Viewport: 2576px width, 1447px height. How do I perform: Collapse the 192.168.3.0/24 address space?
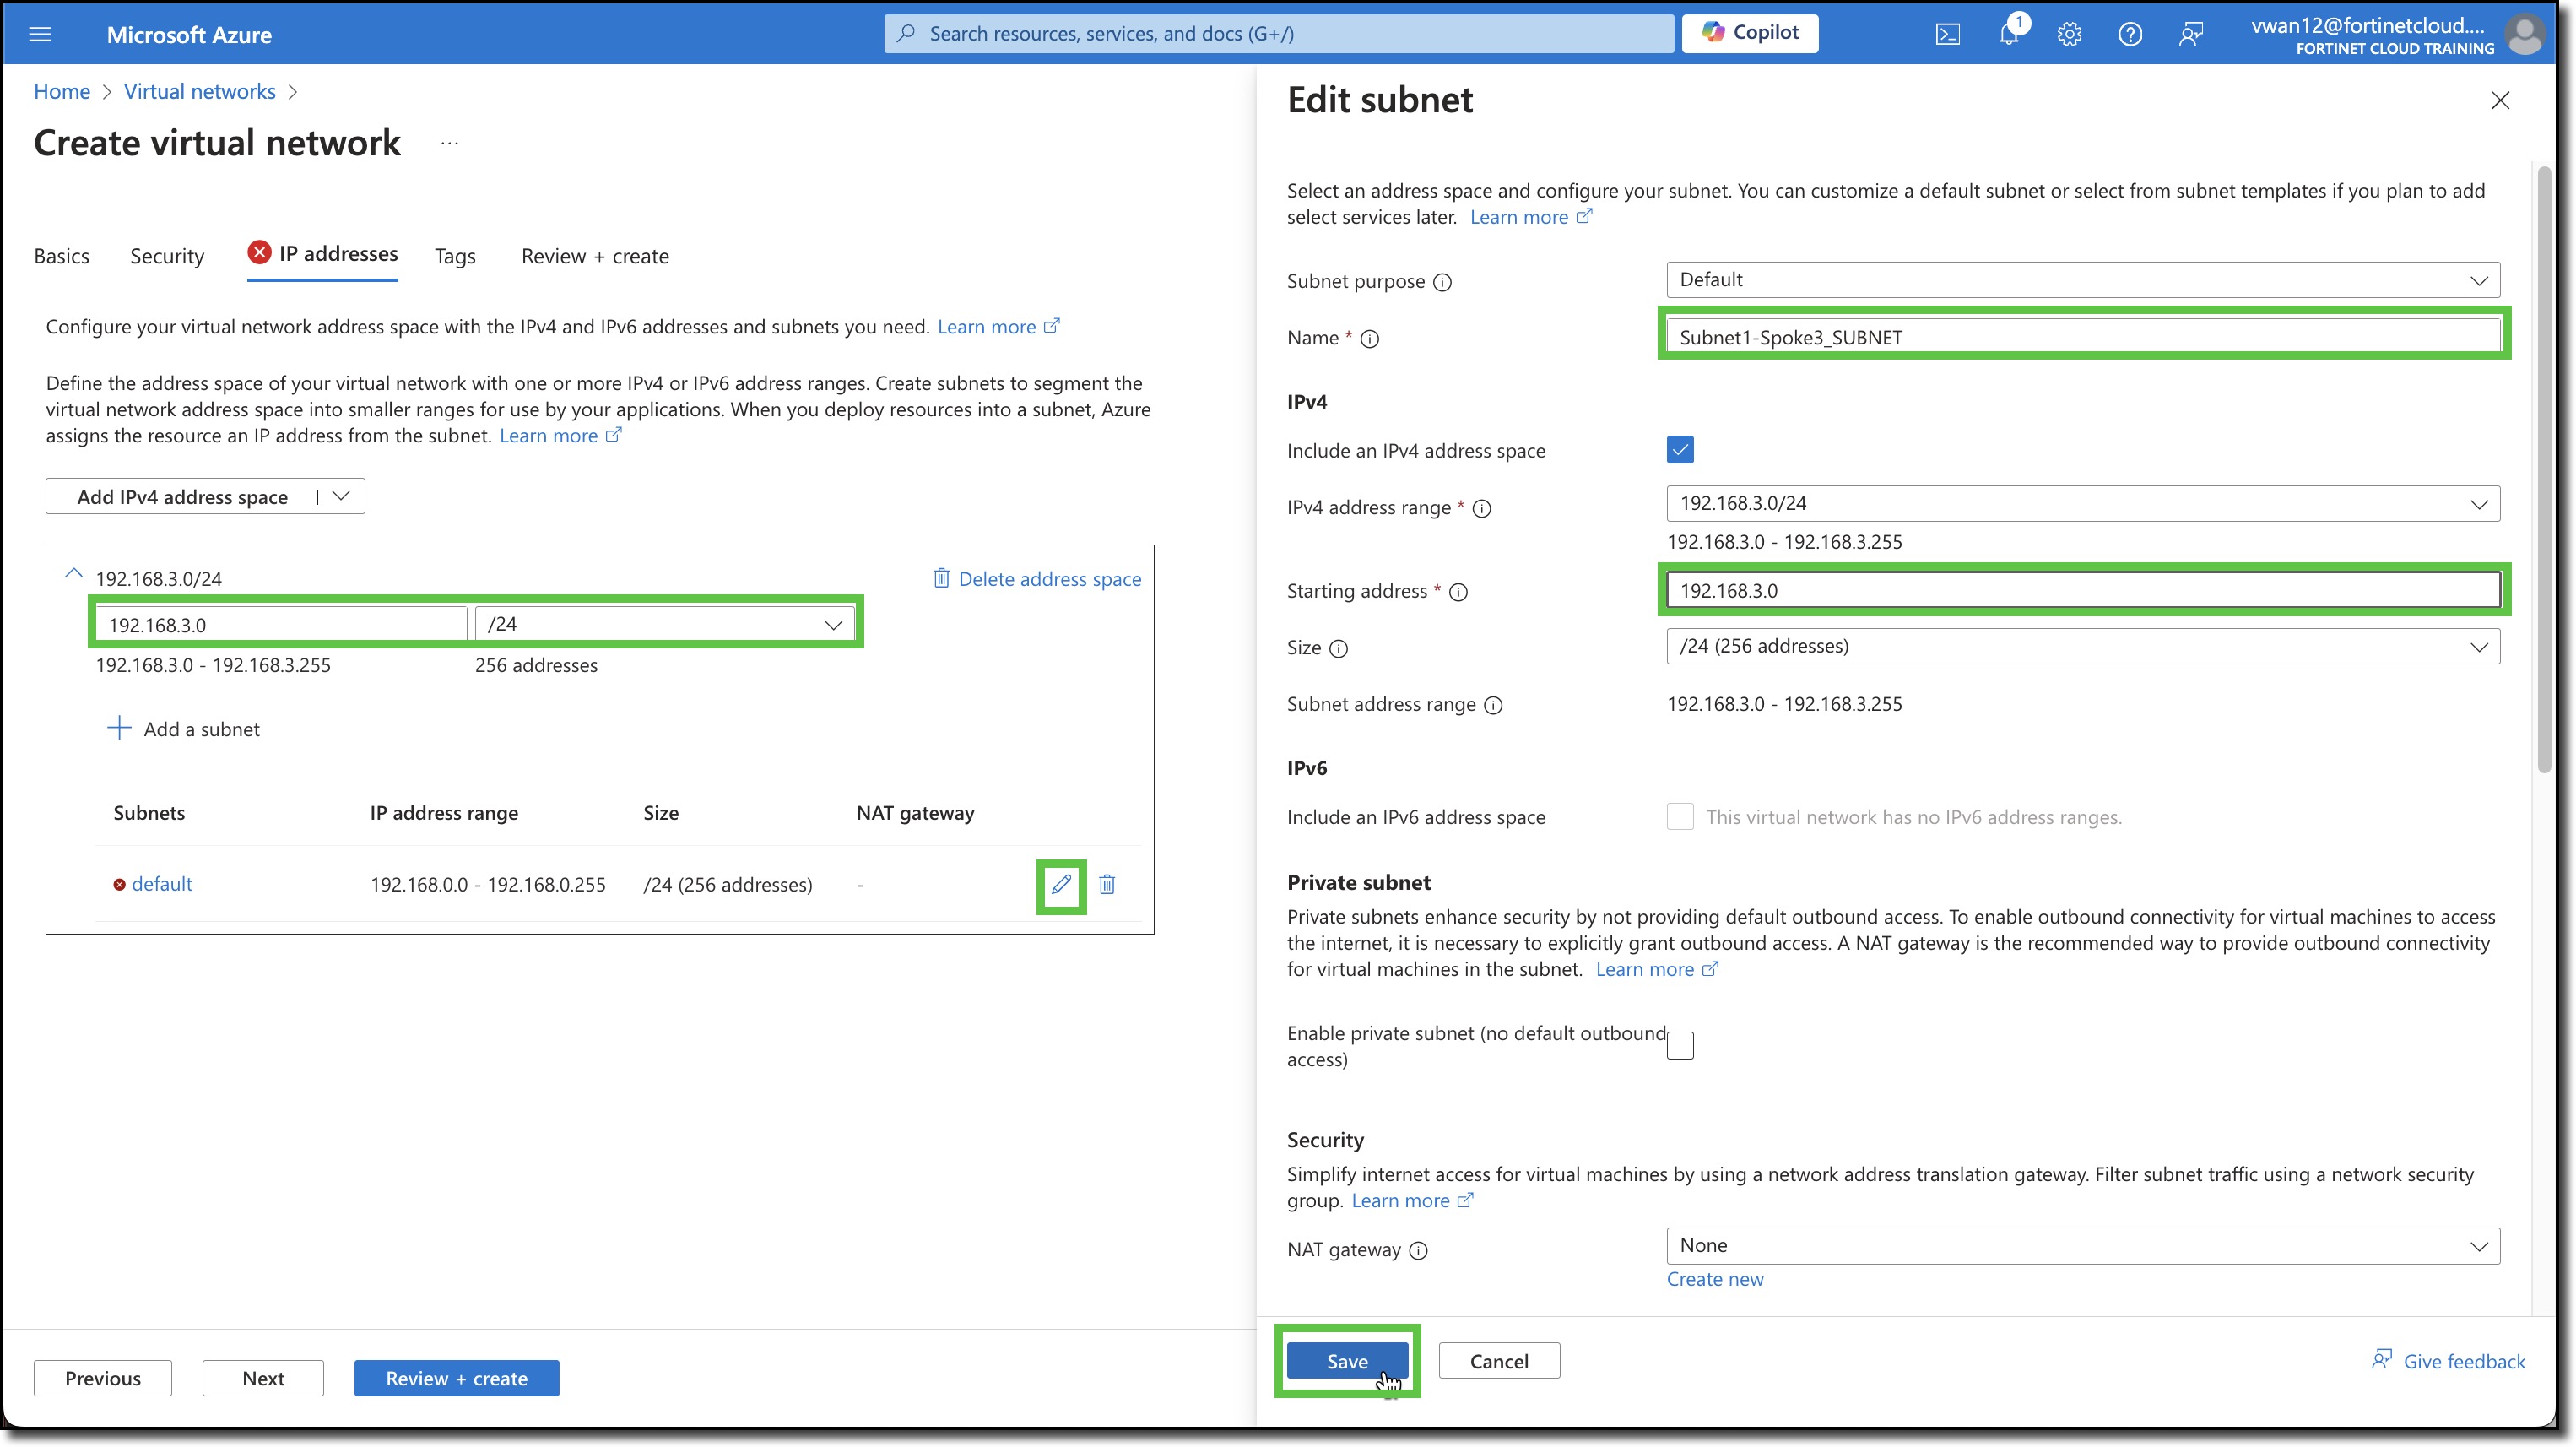click(x=74, y=574)
